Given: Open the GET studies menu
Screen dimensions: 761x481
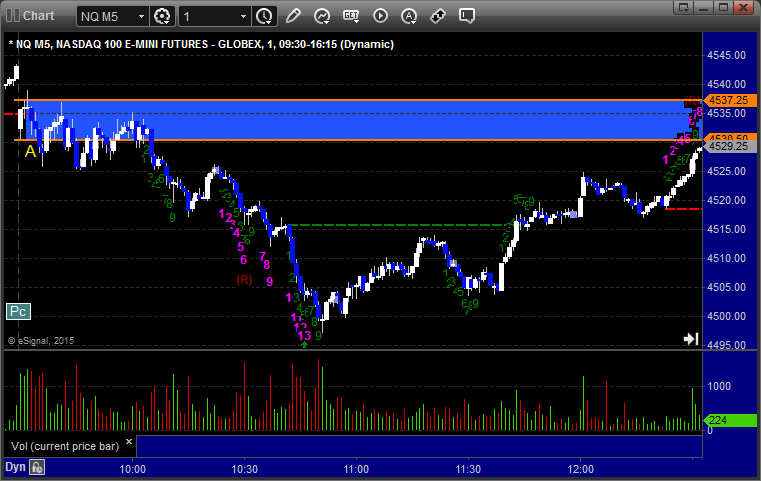Looking at the screenshot, I should pyautogui.click(x=351, y=16).
